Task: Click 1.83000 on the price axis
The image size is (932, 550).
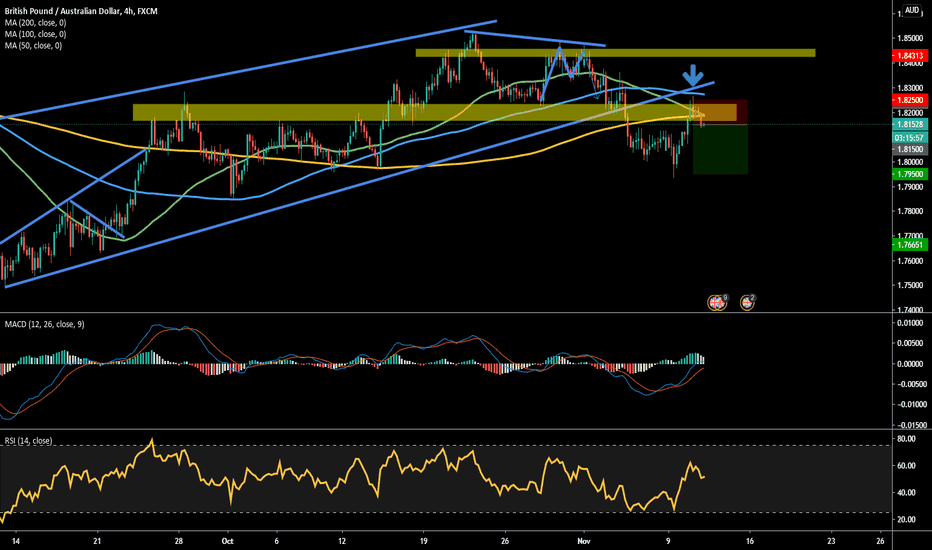Action: click(x=910, y=88)
